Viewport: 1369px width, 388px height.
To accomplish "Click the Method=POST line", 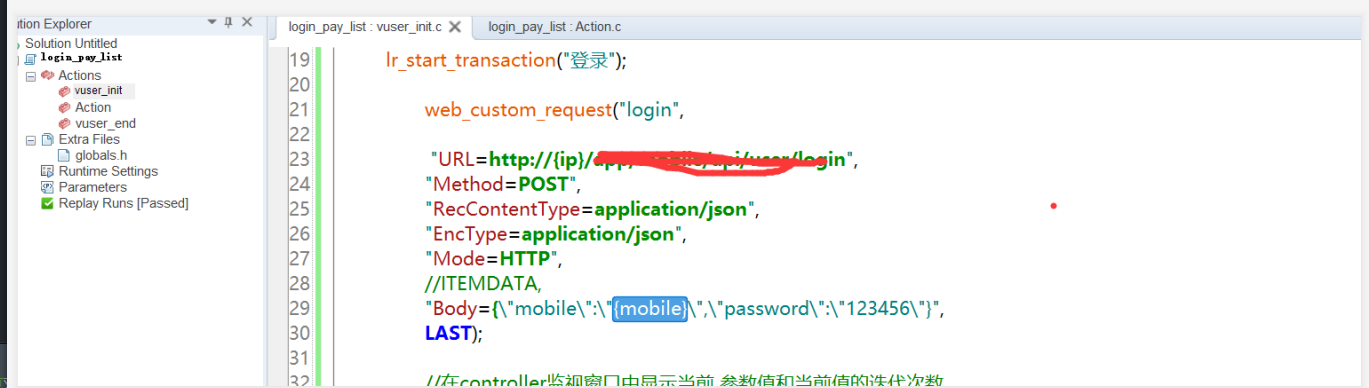I will click(502, 184).
